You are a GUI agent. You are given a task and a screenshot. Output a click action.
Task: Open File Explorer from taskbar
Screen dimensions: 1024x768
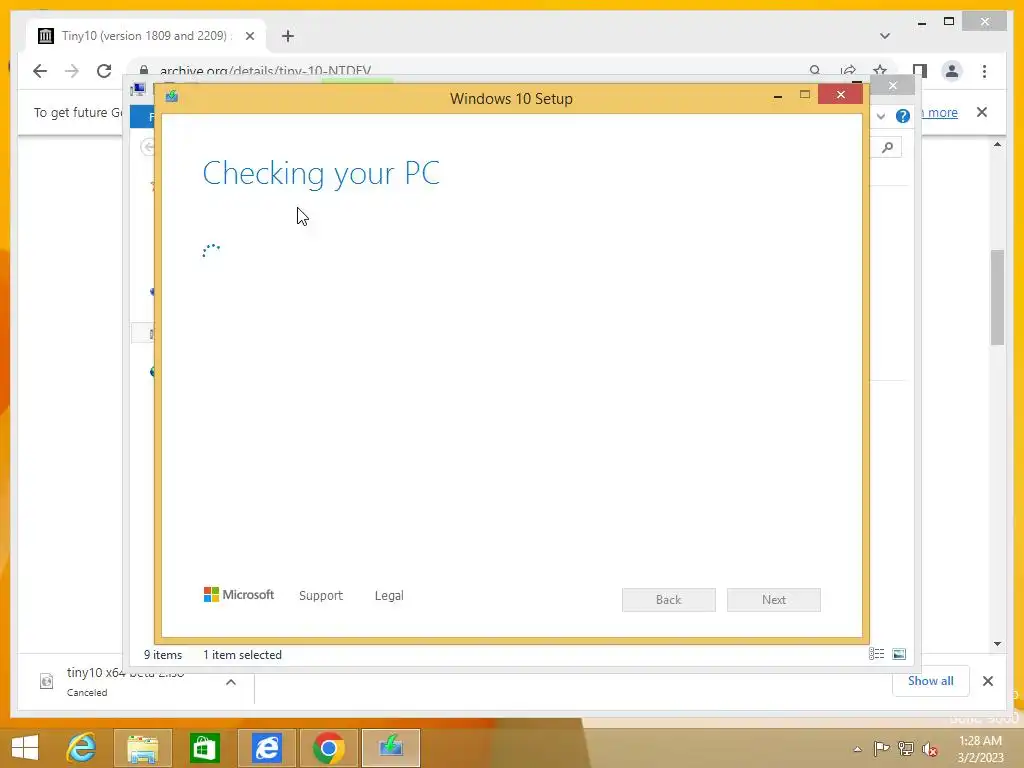(143, 748)
